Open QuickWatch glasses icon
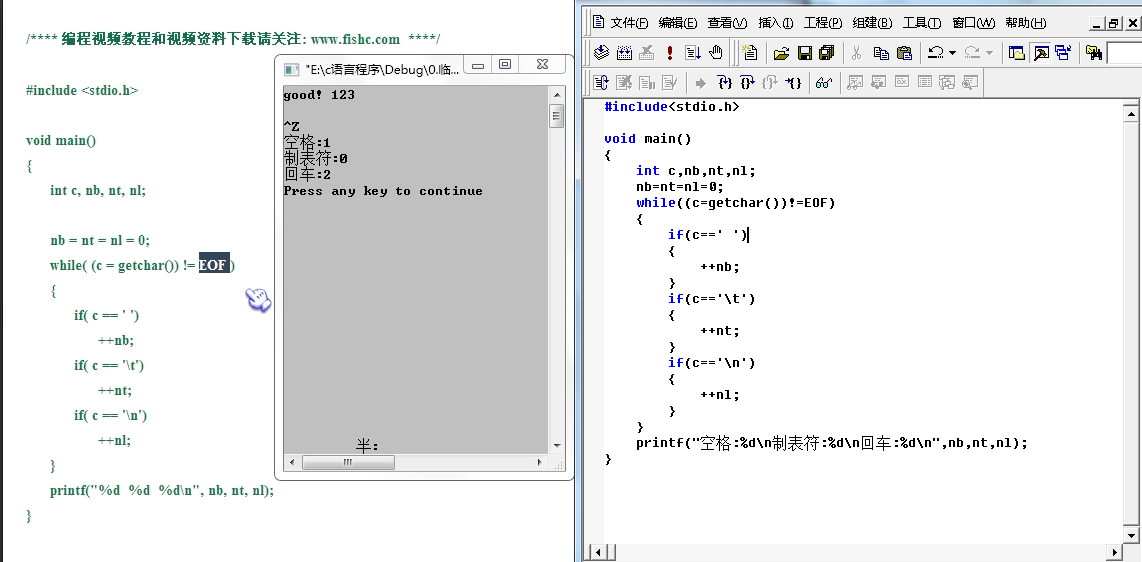This screenshot has width=1142, height=562. pyautogui.click(x=824, y=82)
